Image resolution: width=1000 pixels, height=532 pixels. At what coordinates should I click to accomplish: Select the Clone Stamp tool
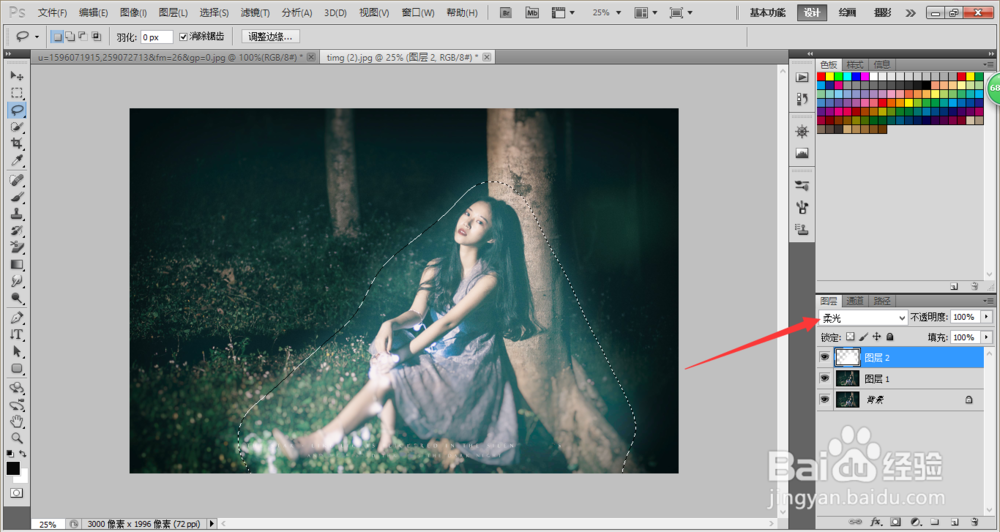coord(17,214)
